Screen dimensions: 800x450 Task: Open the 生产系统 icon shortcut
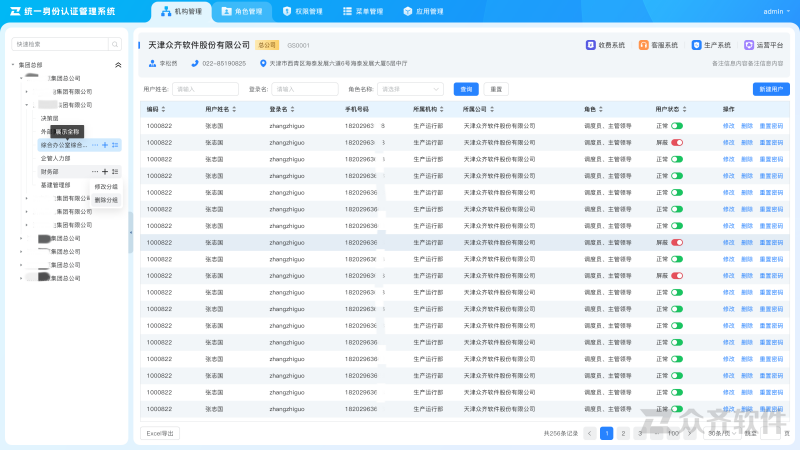[x=697, y=45]
